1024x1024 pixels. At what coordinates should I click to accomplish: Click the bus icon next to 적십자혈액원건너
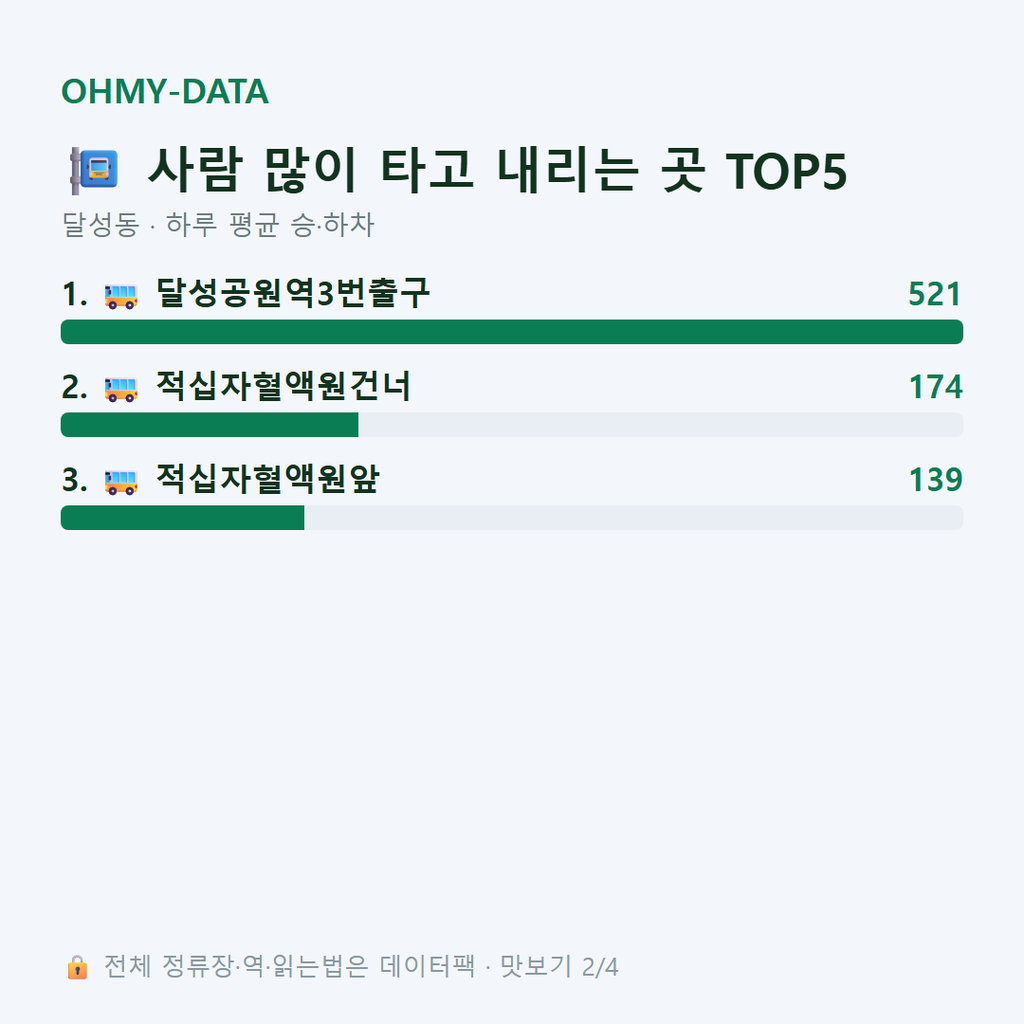[x=121, y=389]
